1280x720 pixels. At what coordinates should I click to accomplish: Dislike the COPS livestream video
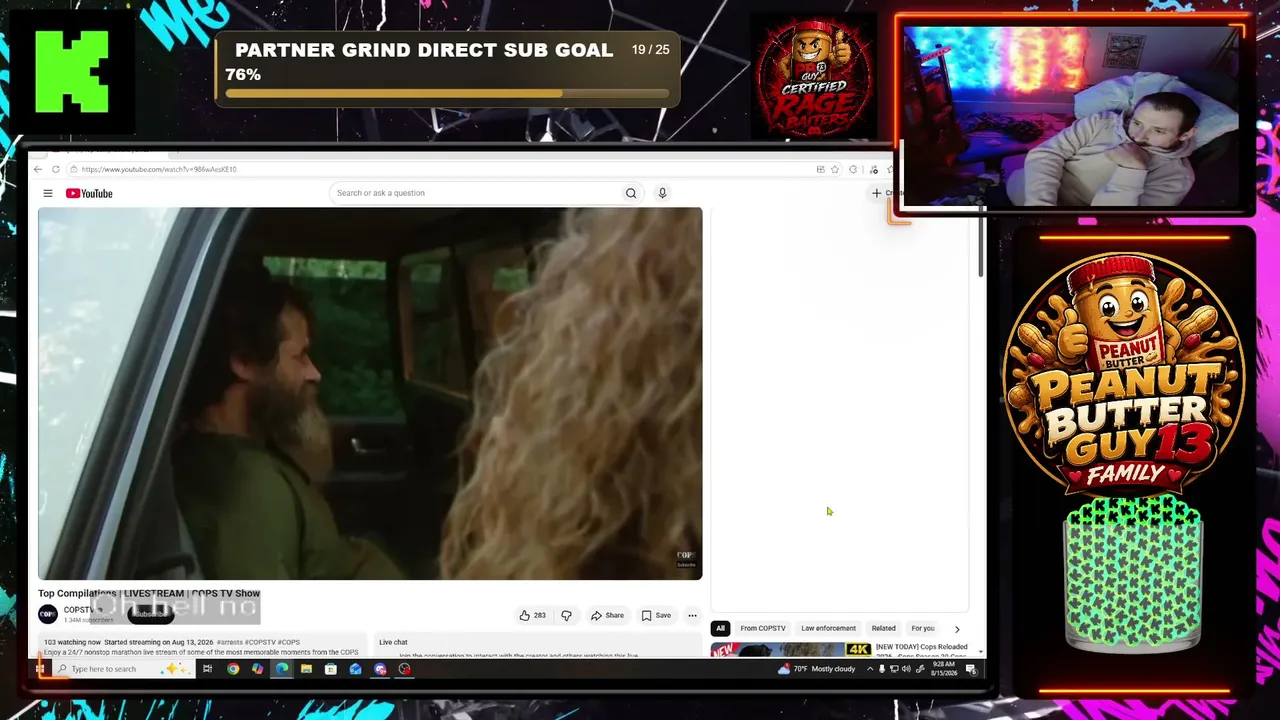point(566,615)
